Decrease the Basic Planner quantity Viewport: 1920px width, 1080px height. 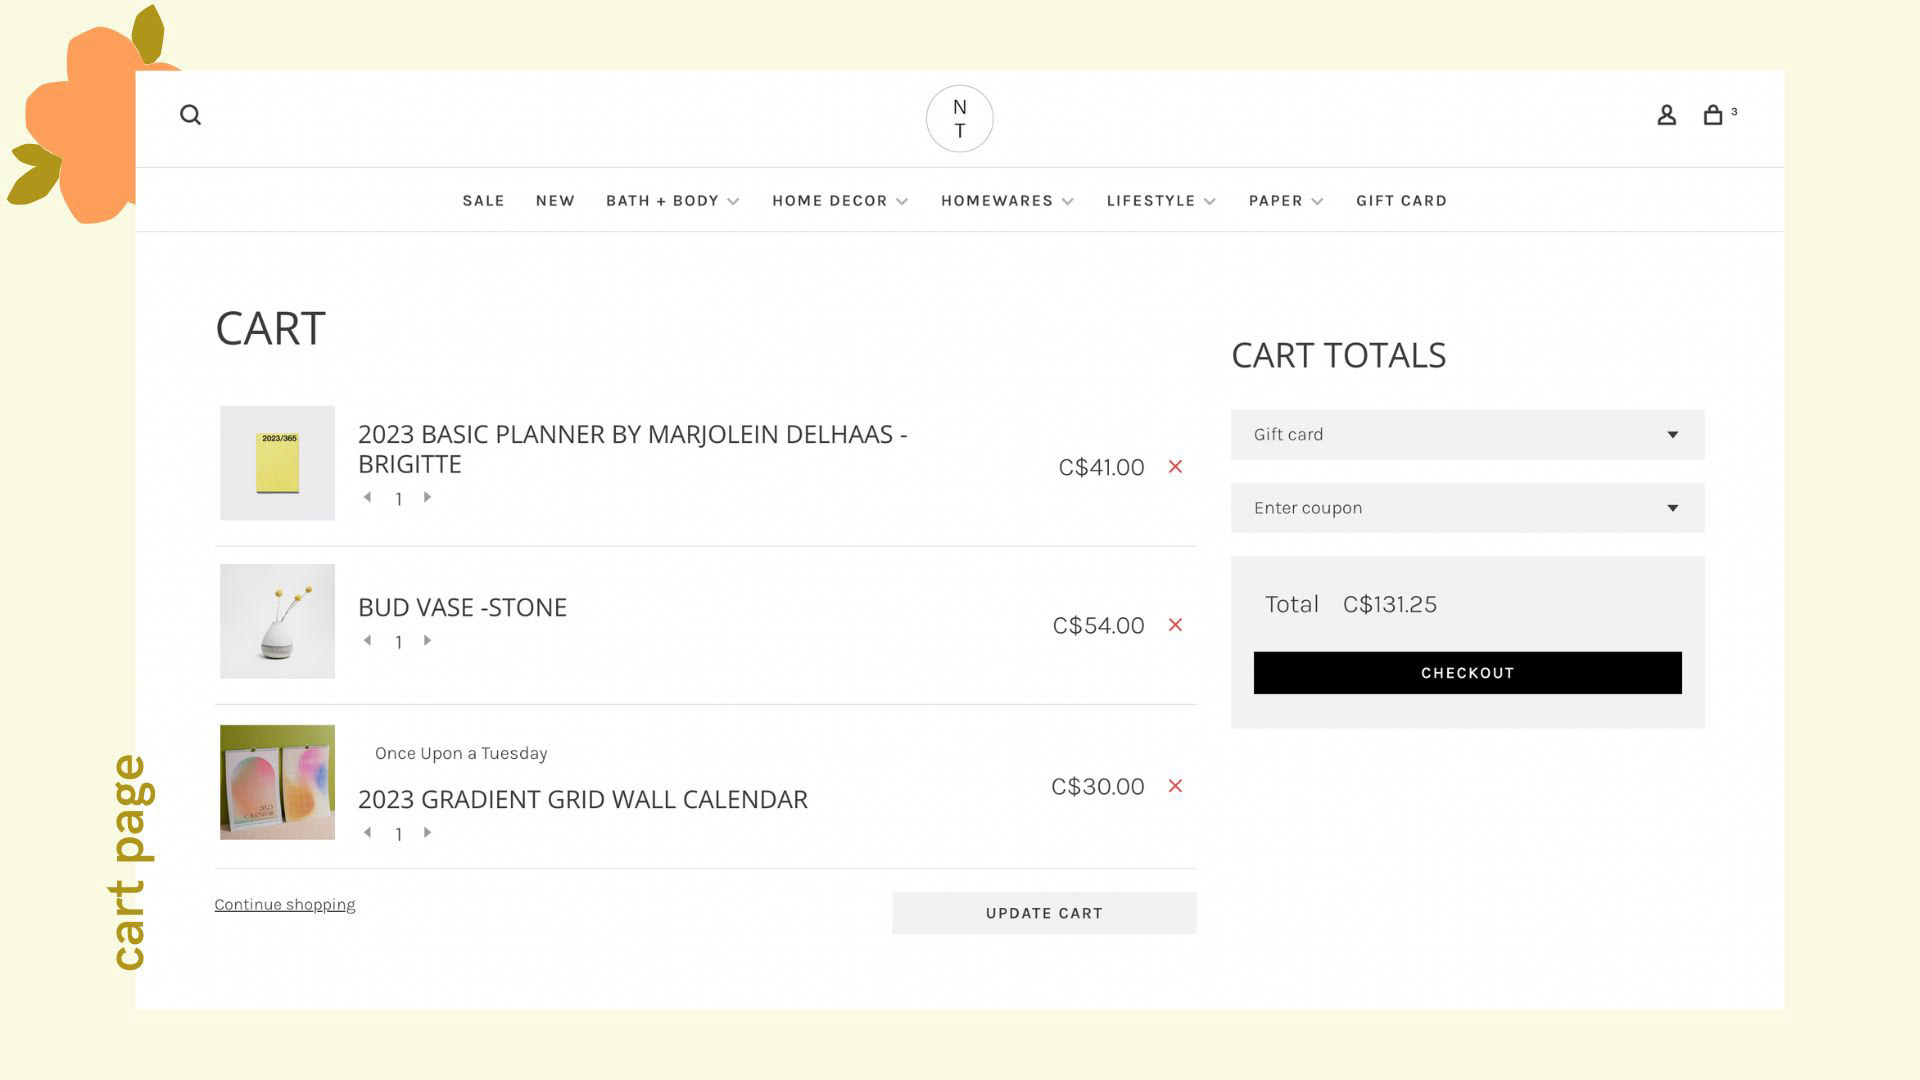coord(367,497)
